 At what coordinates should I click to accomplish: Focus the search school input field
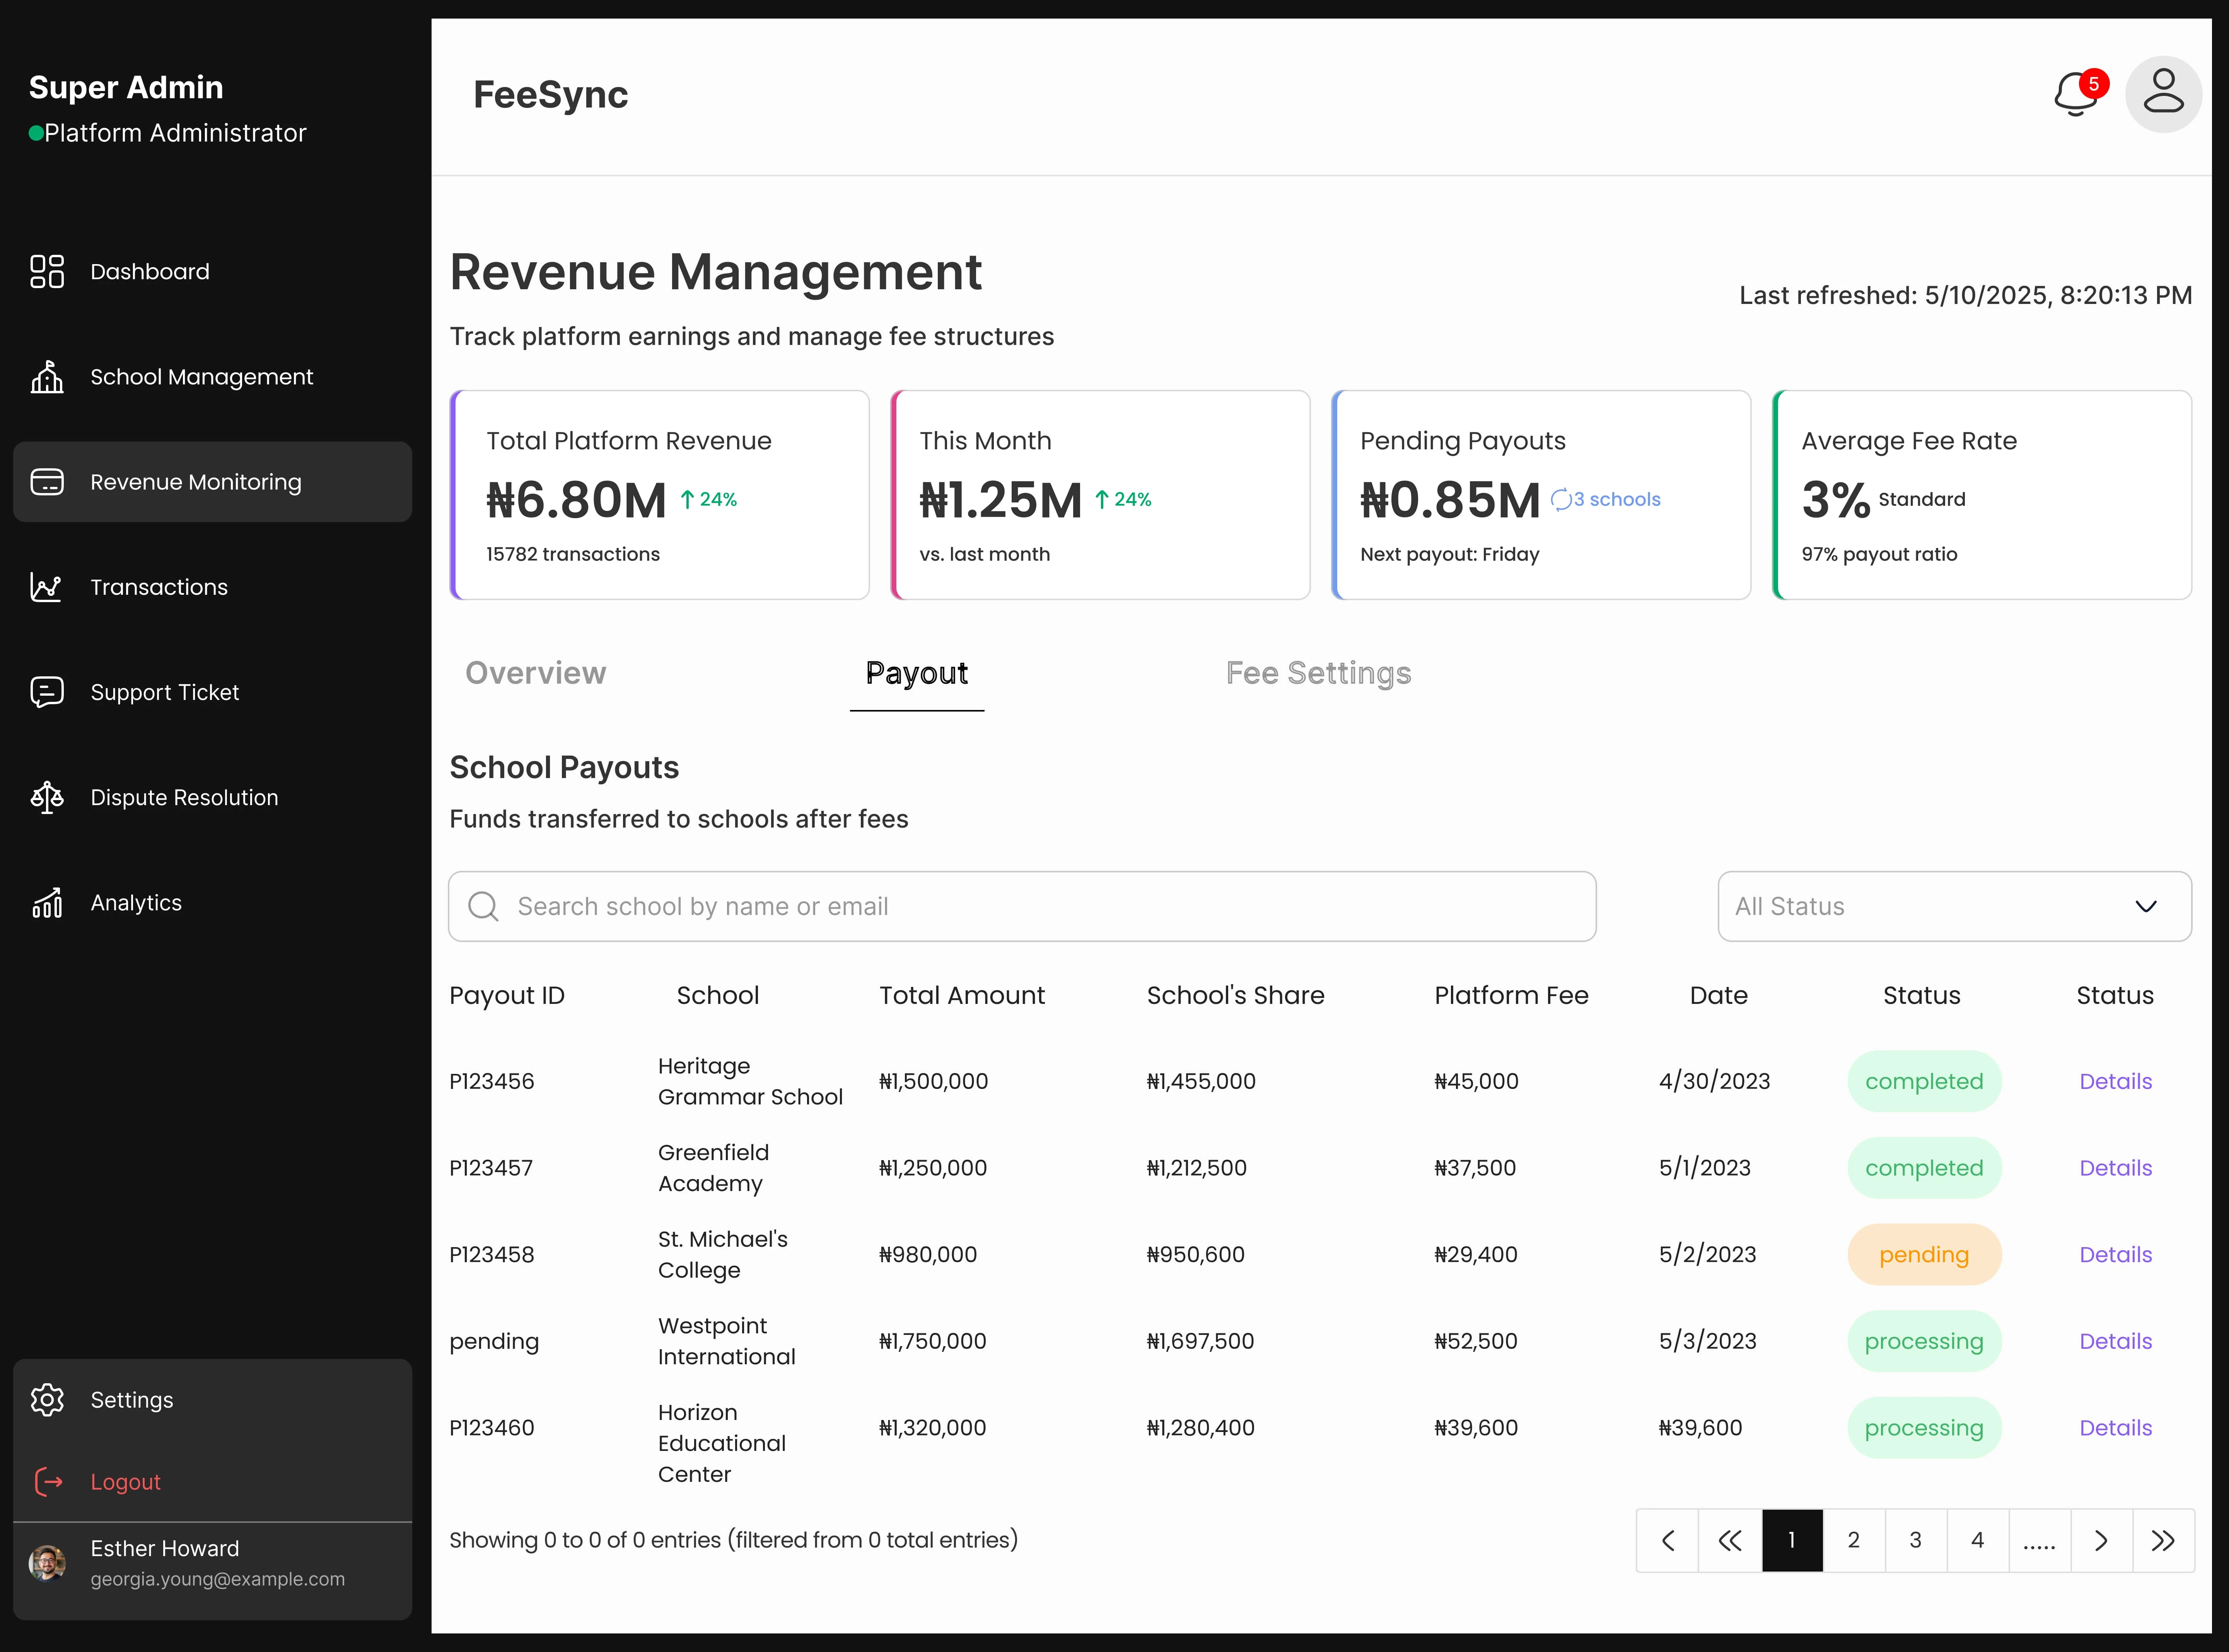[1022, 906]
